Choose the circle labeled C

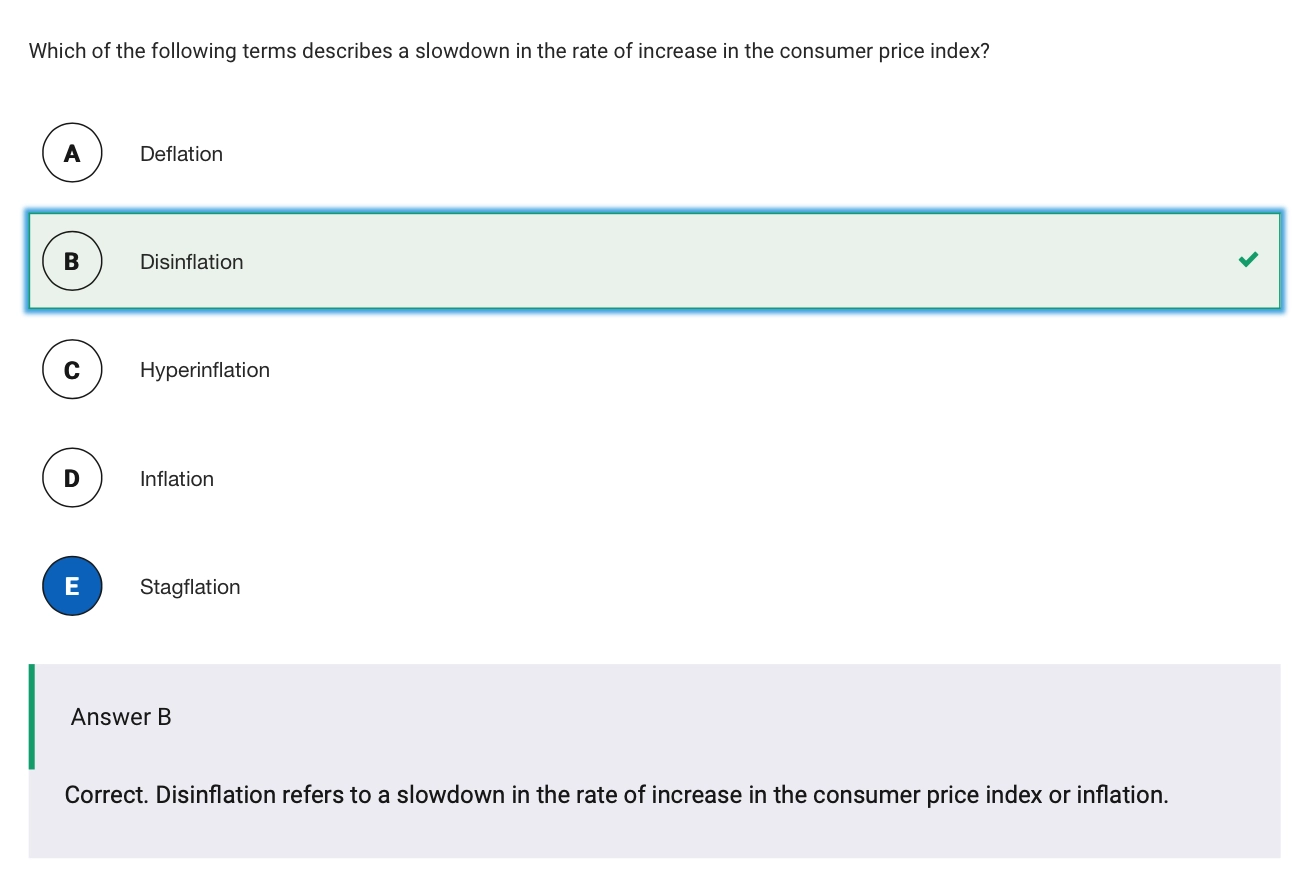point(72,370)
